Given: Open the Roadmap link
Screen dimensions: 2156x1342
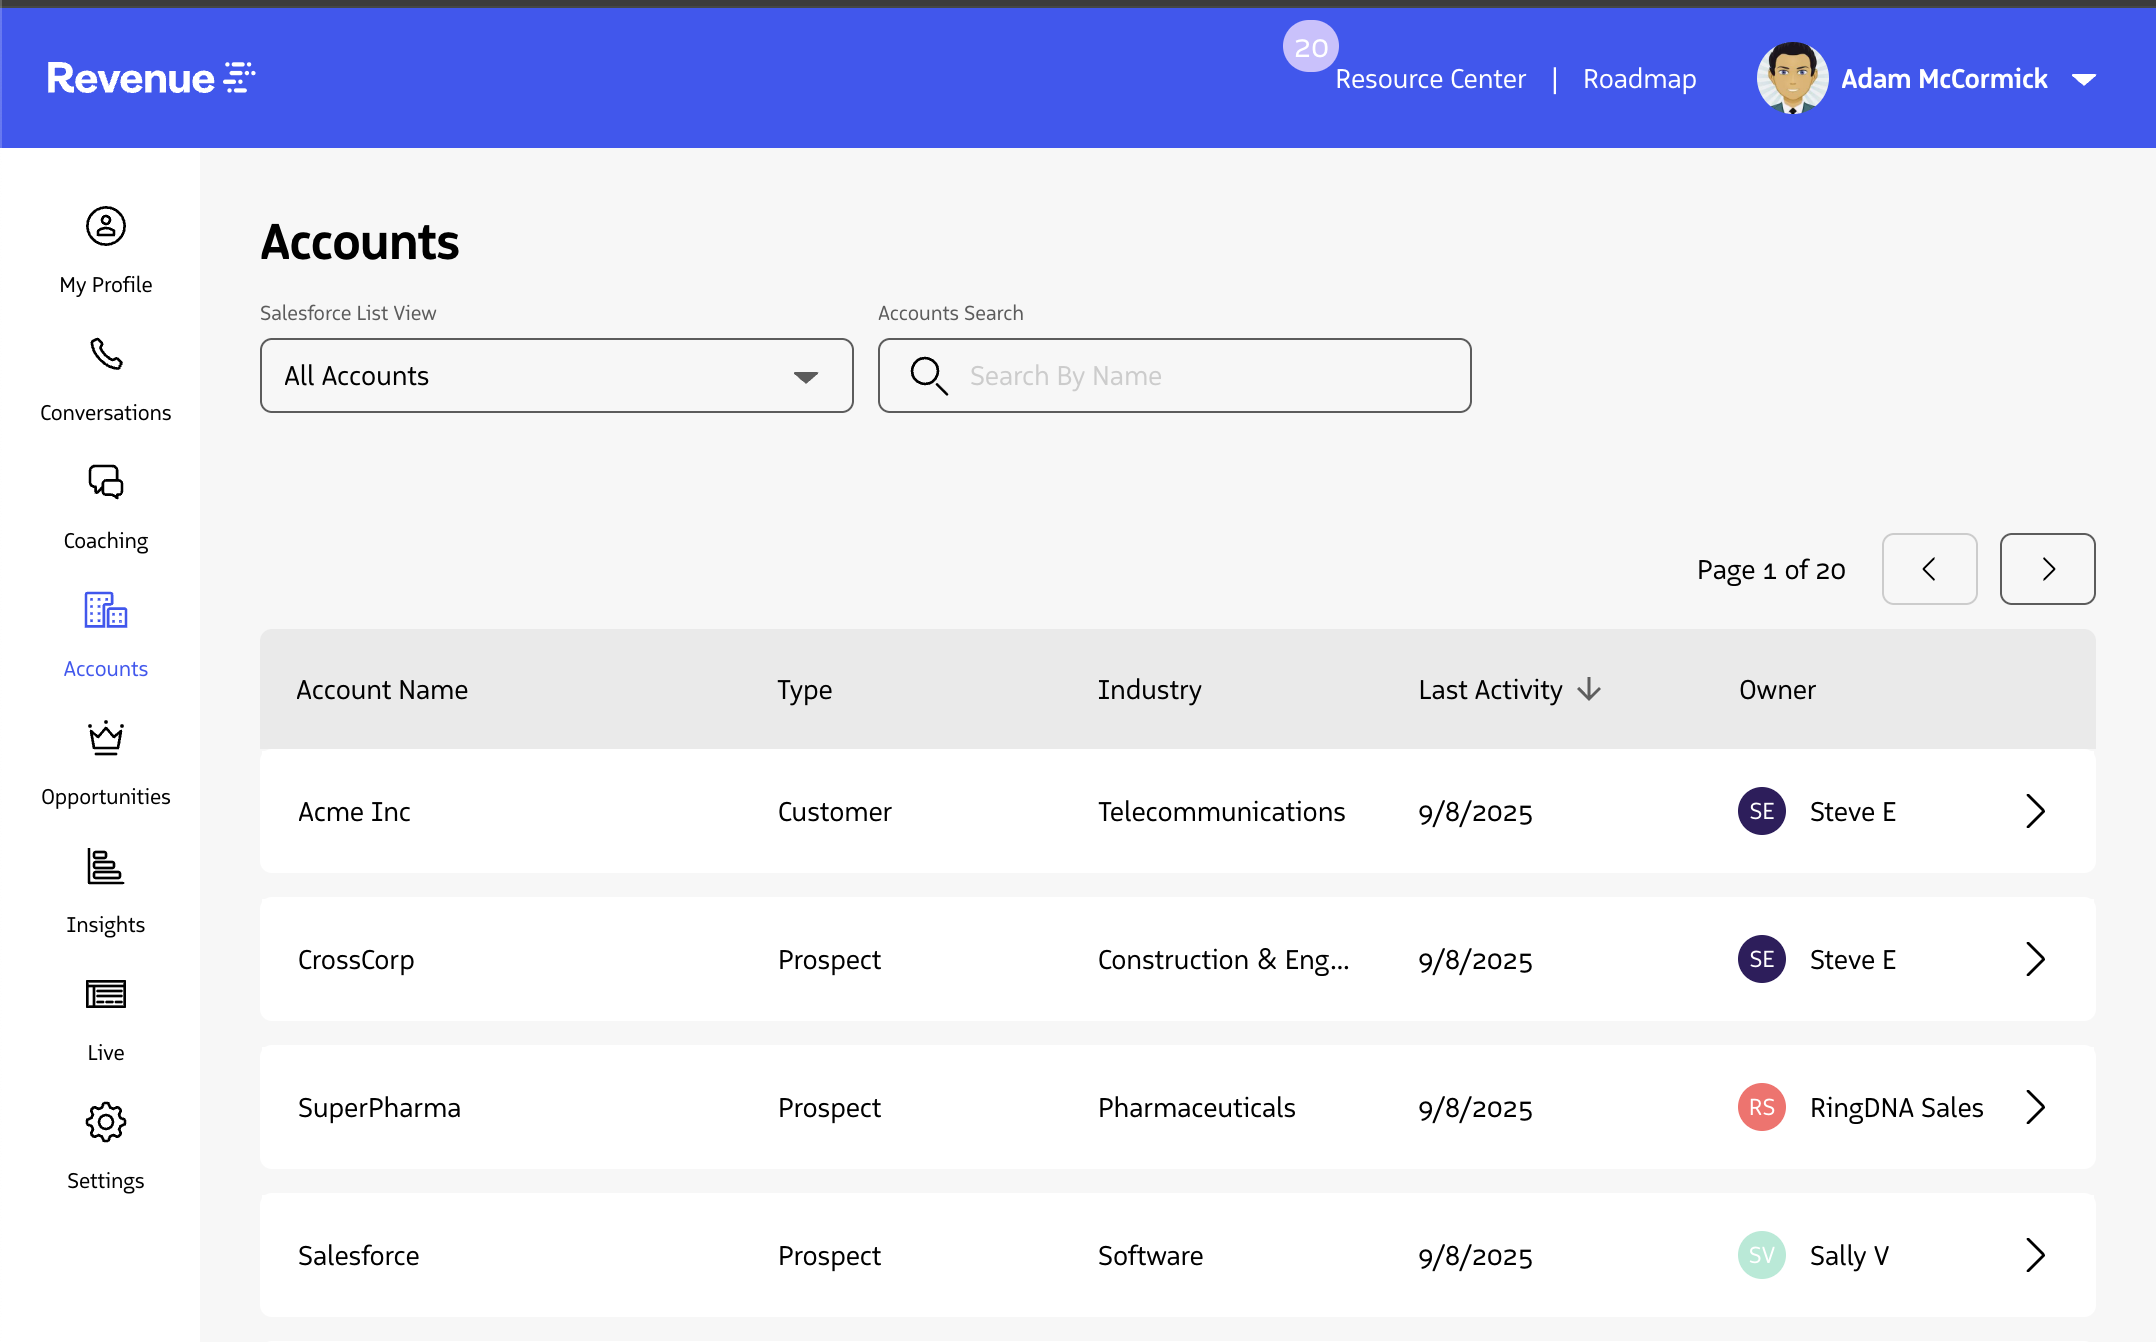Looking at the screenshot, I should pyautogui.click(x=1639, y=79).
